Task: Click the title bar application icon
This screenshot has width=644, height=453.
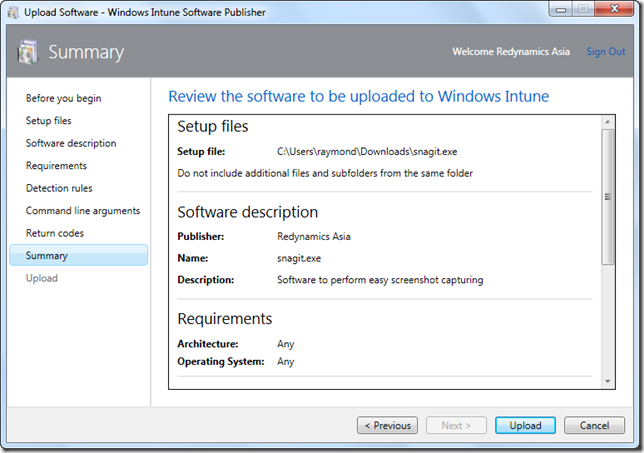Action: (13, 13)
